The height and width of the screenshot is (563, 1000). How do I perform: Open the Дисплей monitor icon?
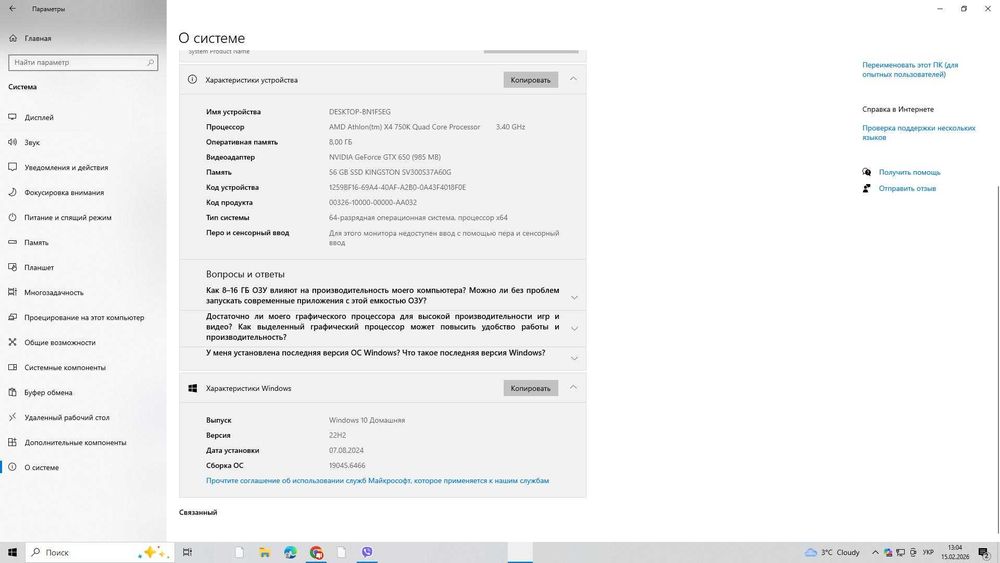point(12,117)
